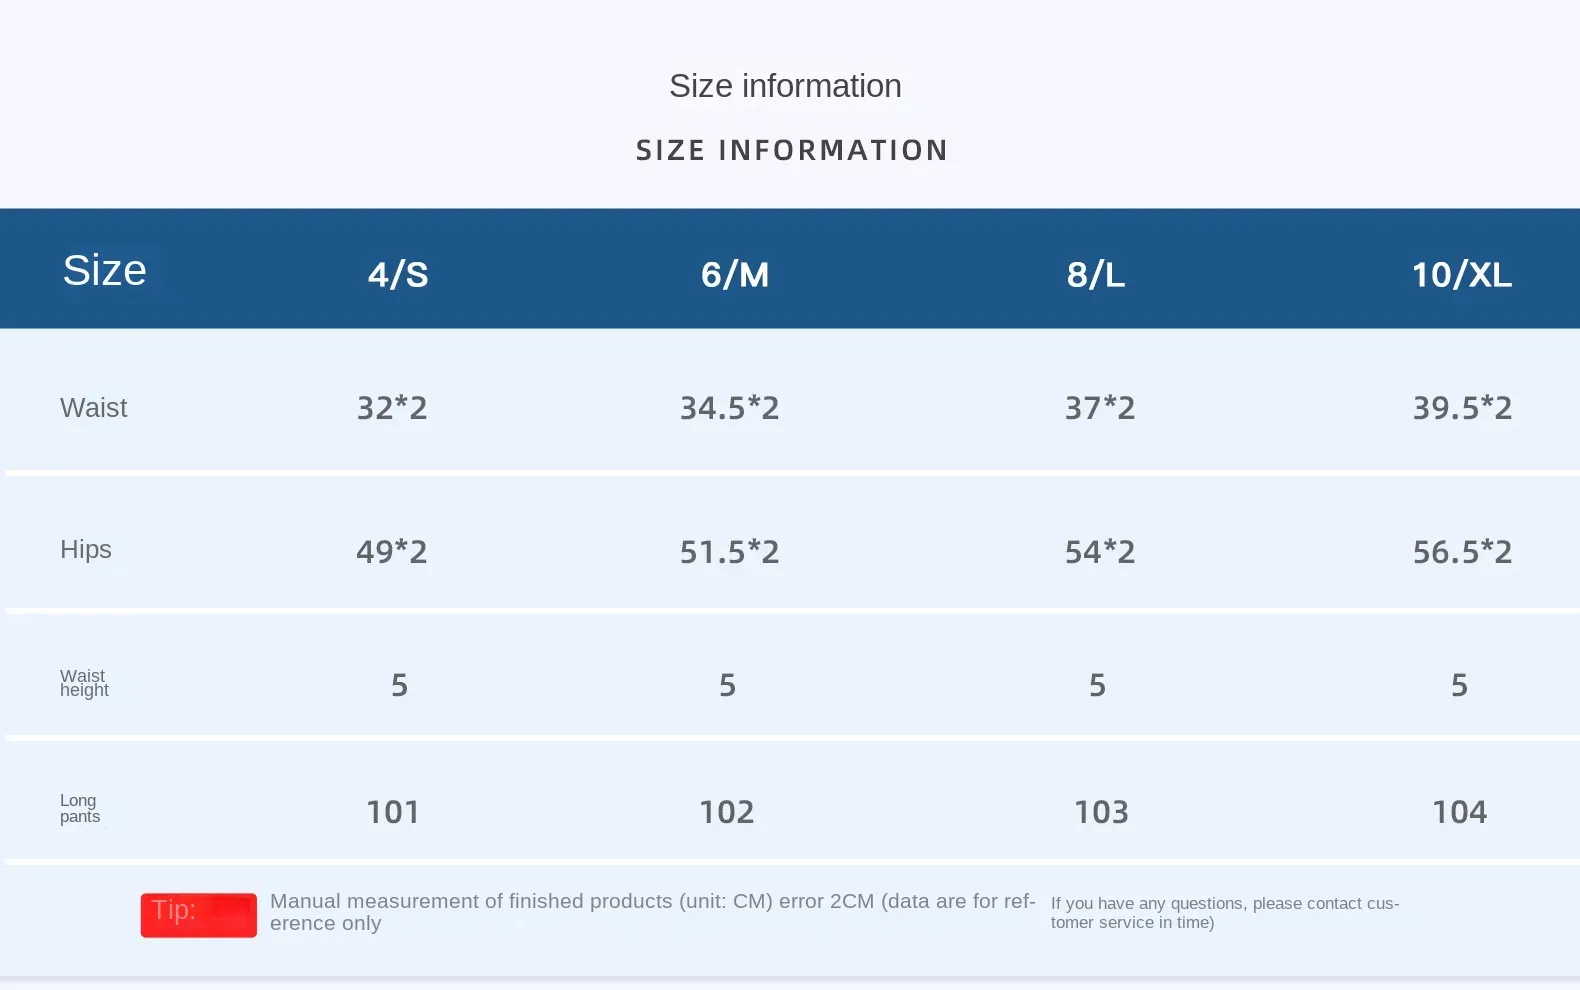
Task: Click the 56.5*2 hips value
Action: point(1462,552)
